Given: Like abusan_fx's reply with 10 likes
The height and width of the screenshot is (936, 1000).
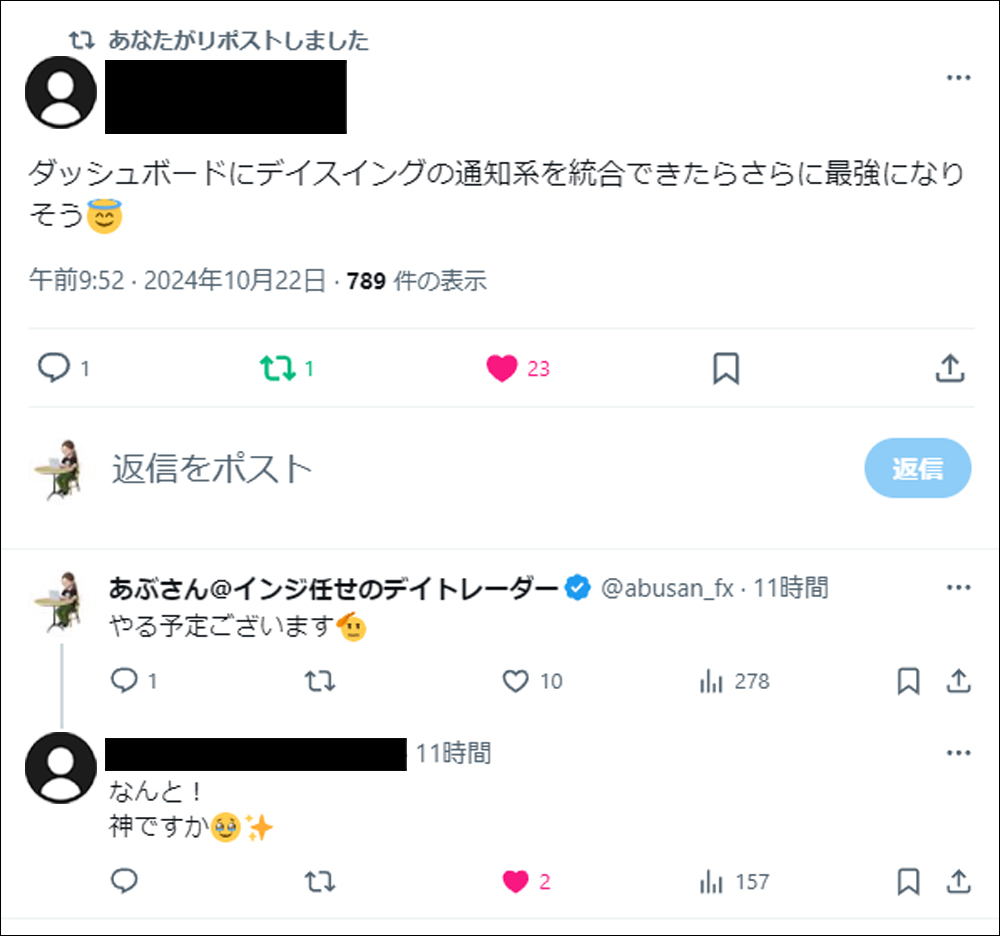Looking at the screenshot, I should 515,682.
